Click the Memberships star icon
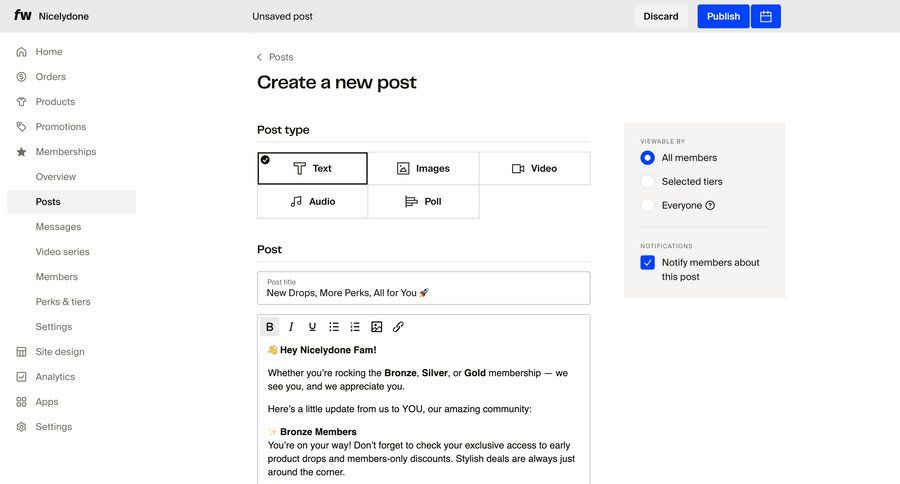This screenshot has height=484, width=900. click(x=21, y=152)
